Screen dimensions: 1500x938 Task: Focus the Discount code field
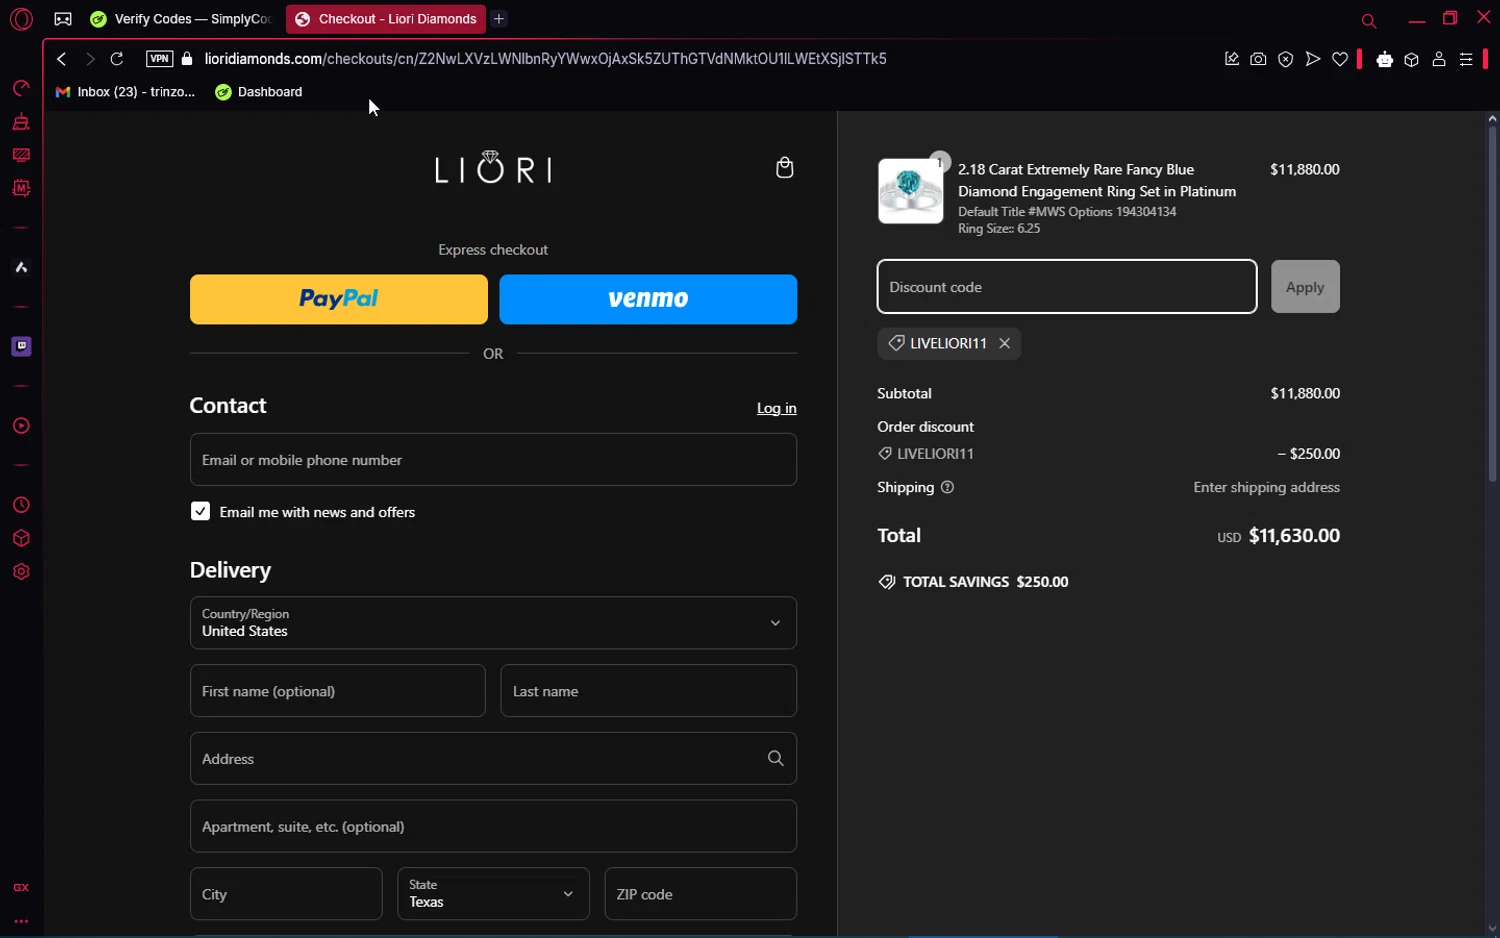pyautogui.click(x=1067, y=287)
